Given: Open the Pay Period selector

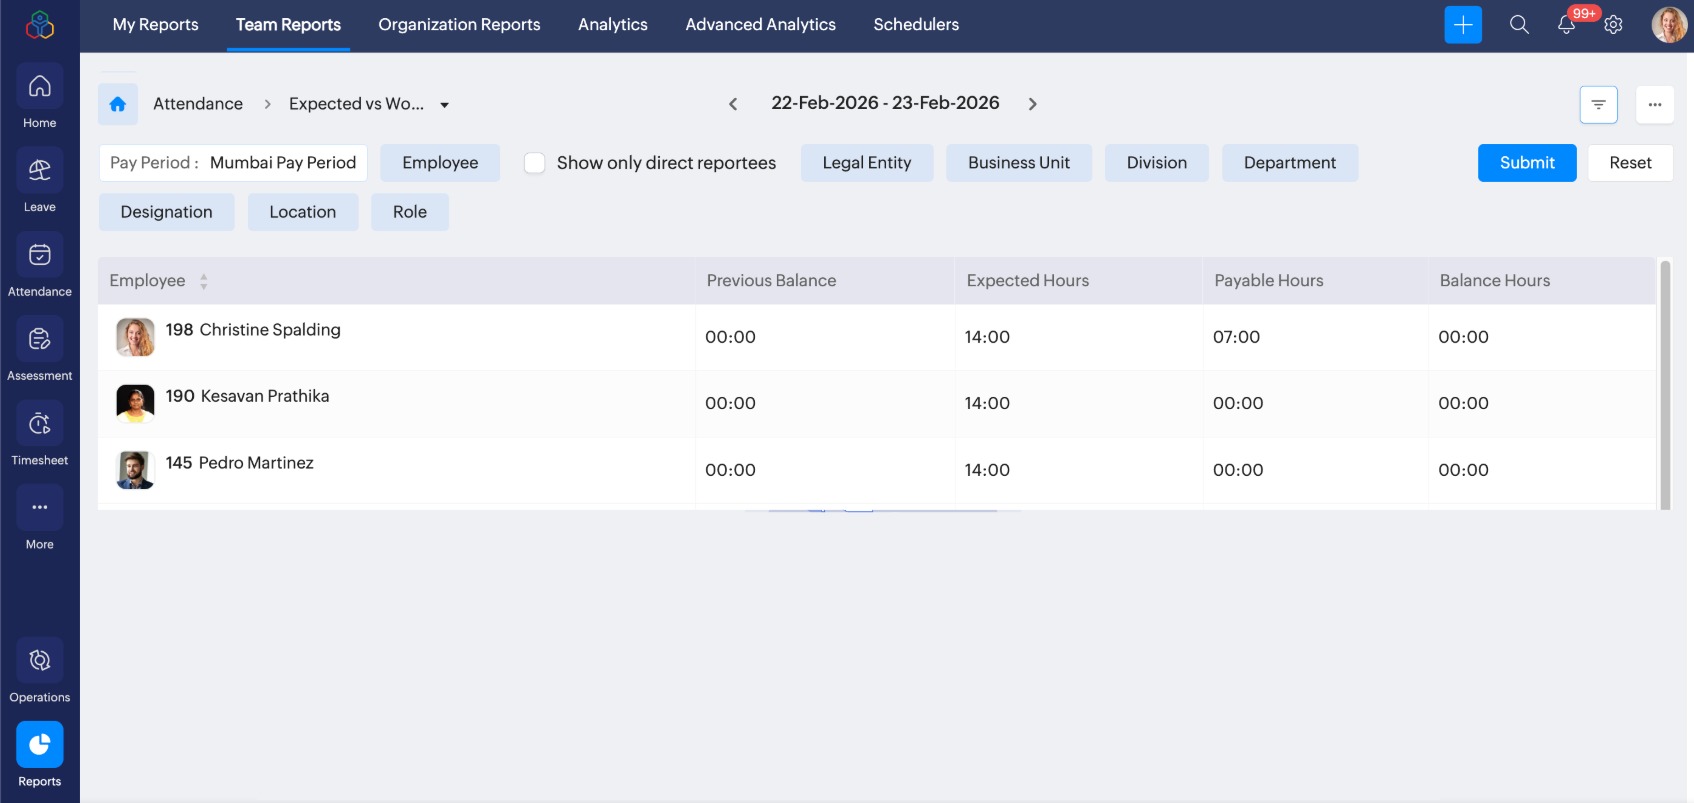Looking at the screenshot, I should [x=233, y=163].
